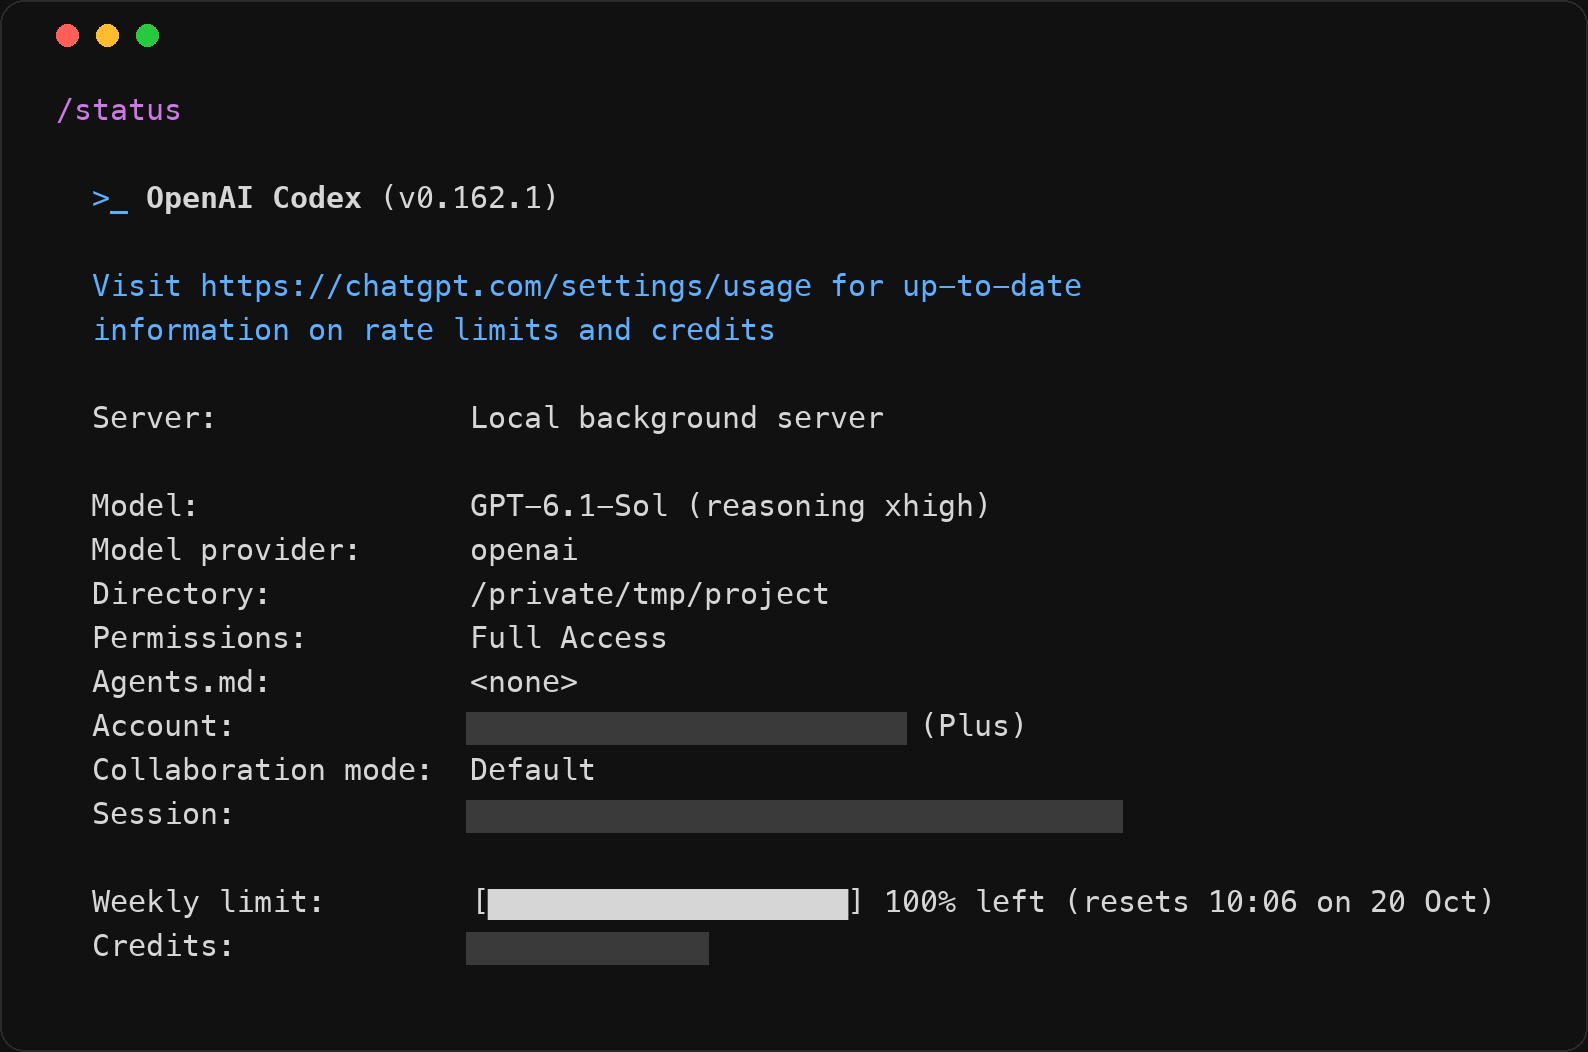1588x1052 pixels.
Task: Click the '100% left' text
Action: 965,902
